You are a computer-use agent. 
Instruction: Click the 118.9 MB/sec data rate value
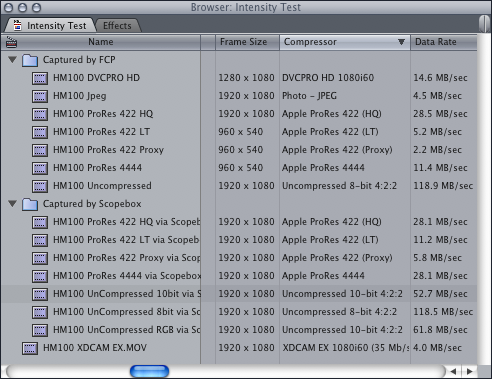click(443, 186)
